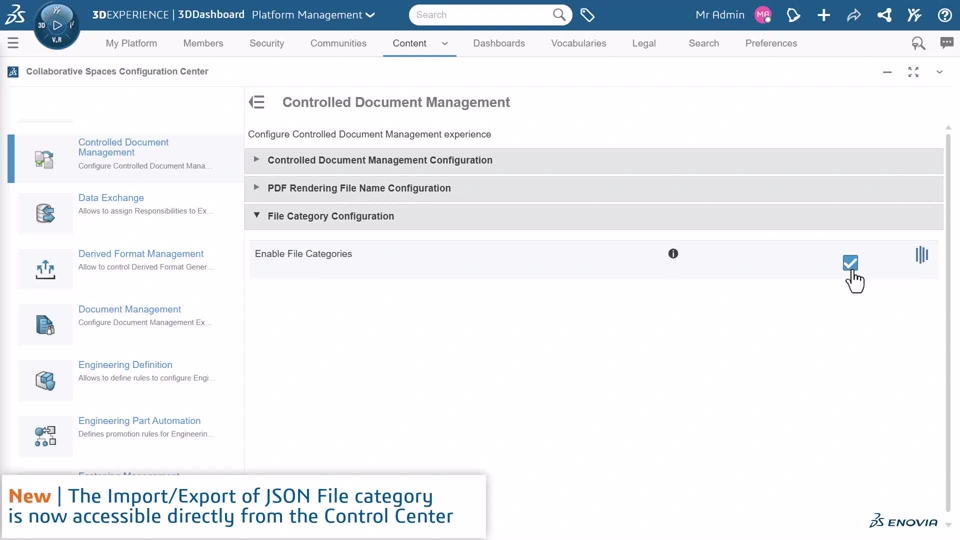Click the Mr Admin user name
Screen dimensions: 960x540
(x=720, y=15)
